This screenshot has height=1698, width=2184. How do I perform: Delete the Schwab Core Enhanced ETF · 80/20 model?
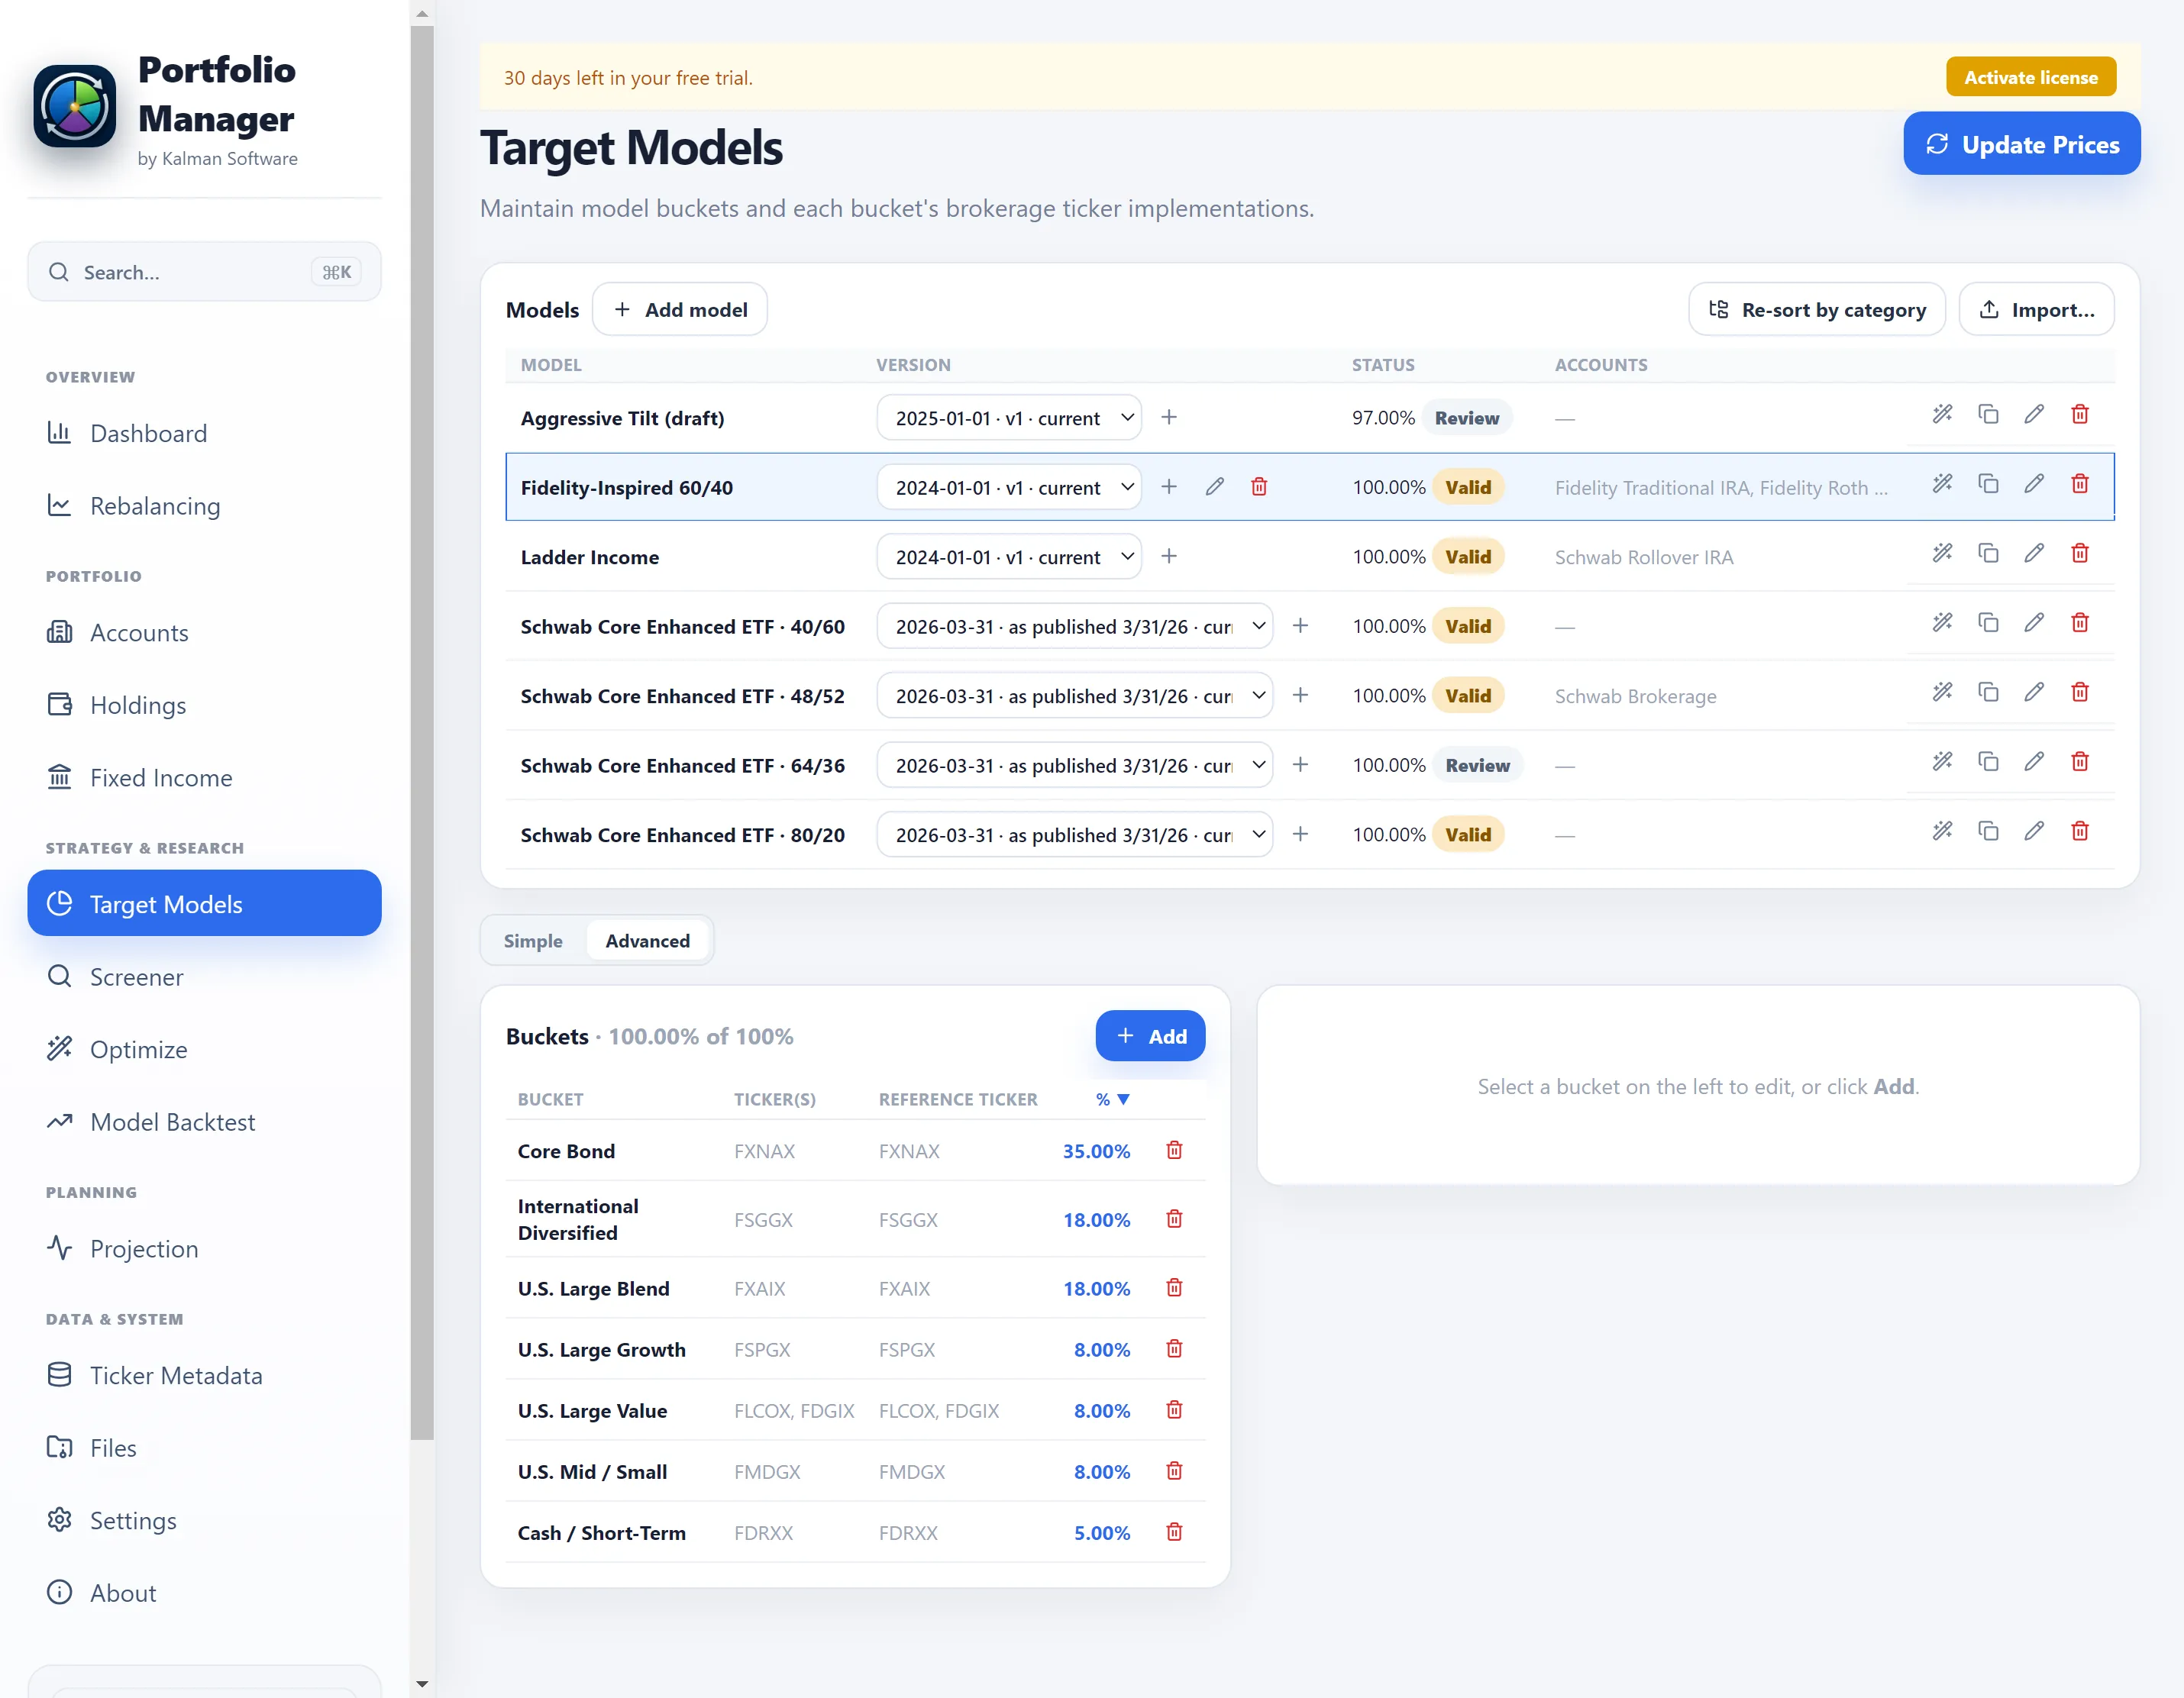(x=2080, y=832)
